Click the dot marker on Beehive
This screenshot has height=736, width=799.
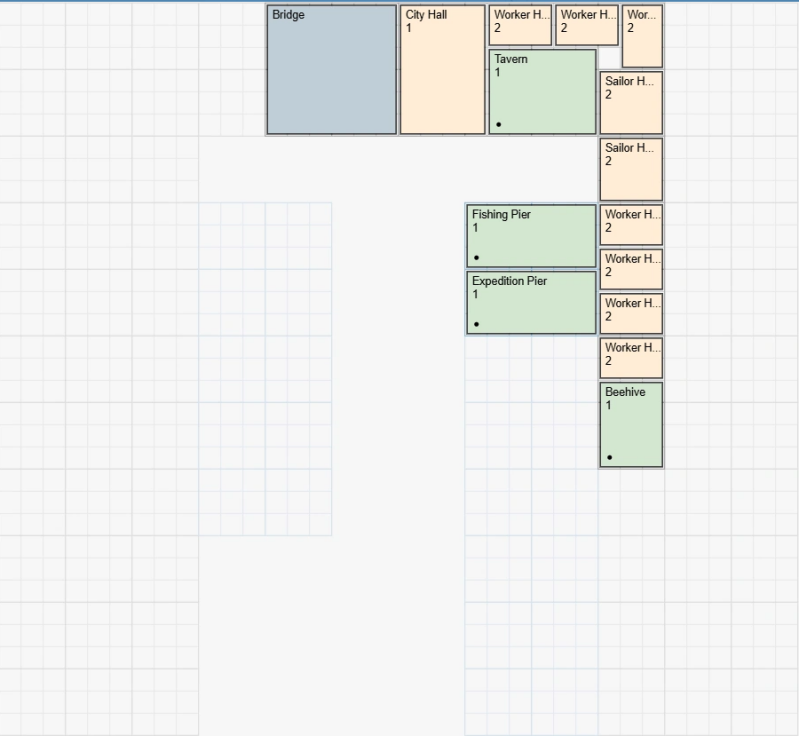click(609, 457)
